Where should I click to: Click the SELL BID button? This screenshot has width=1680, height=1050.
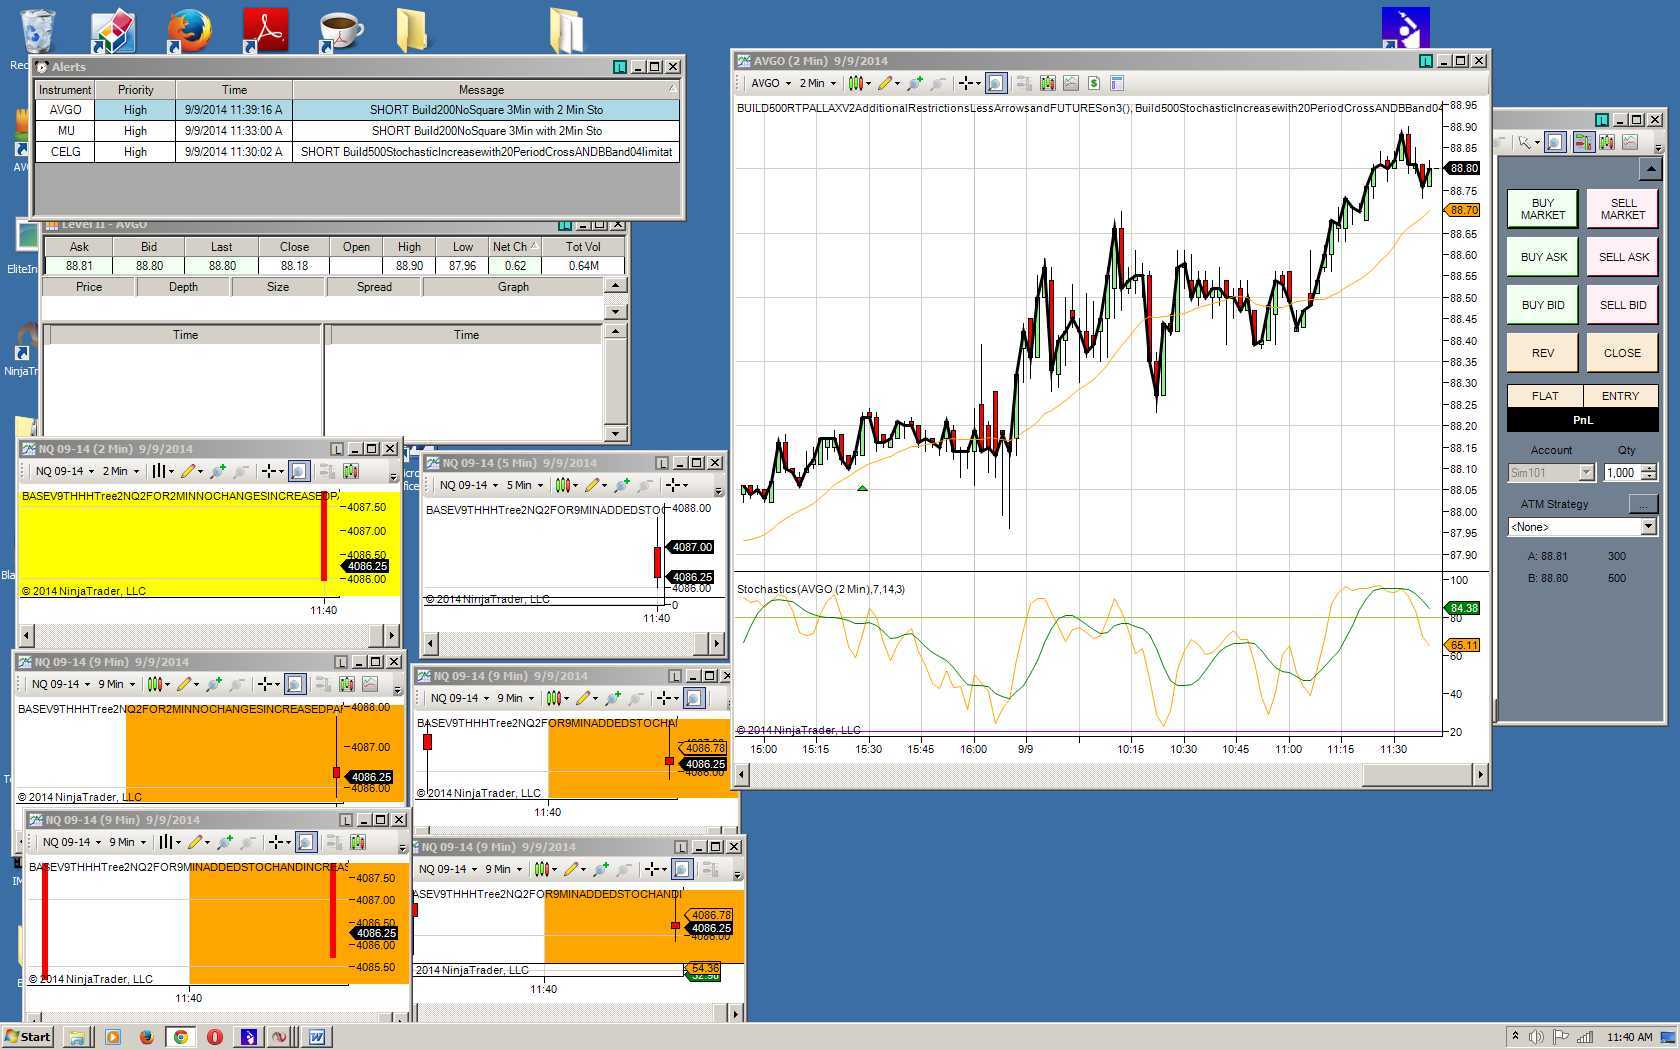coord(1622,305)
